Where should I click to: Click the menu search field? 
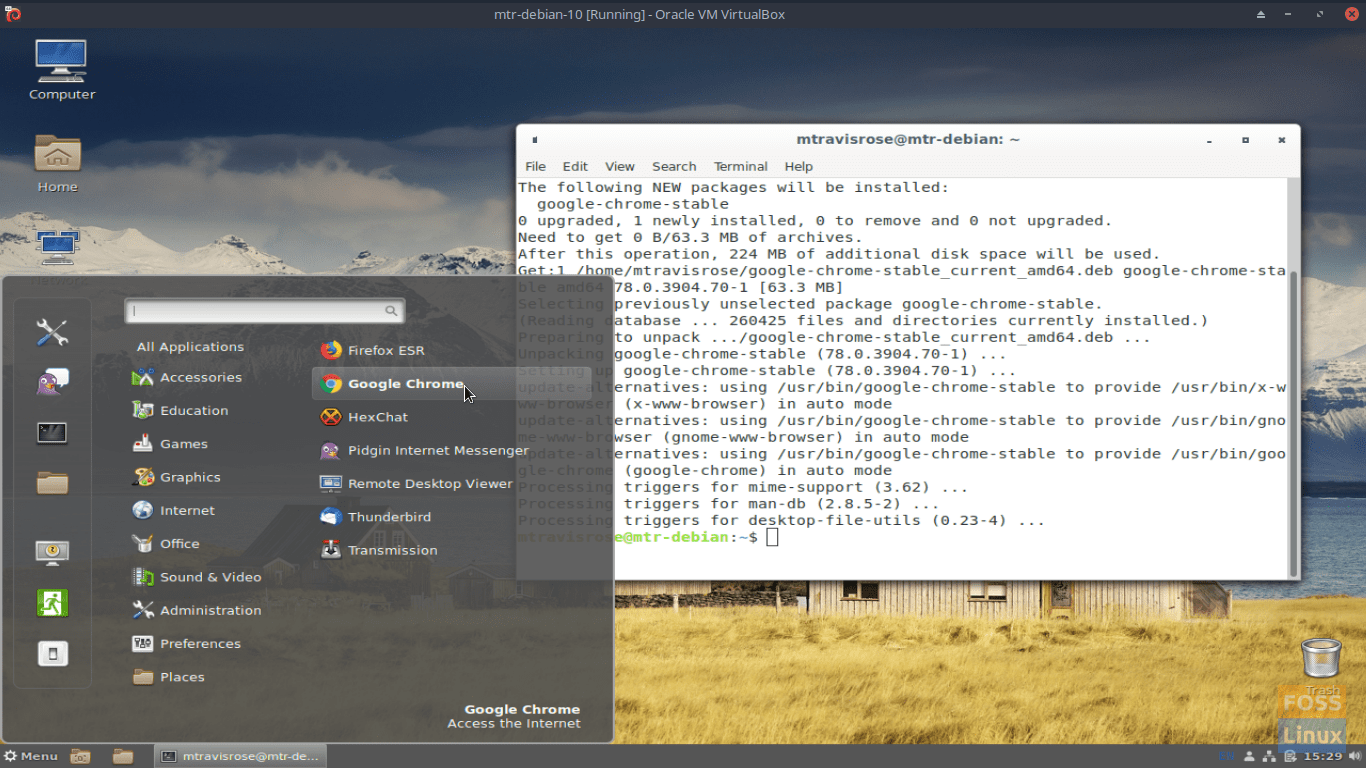click(x=265, y=311)
